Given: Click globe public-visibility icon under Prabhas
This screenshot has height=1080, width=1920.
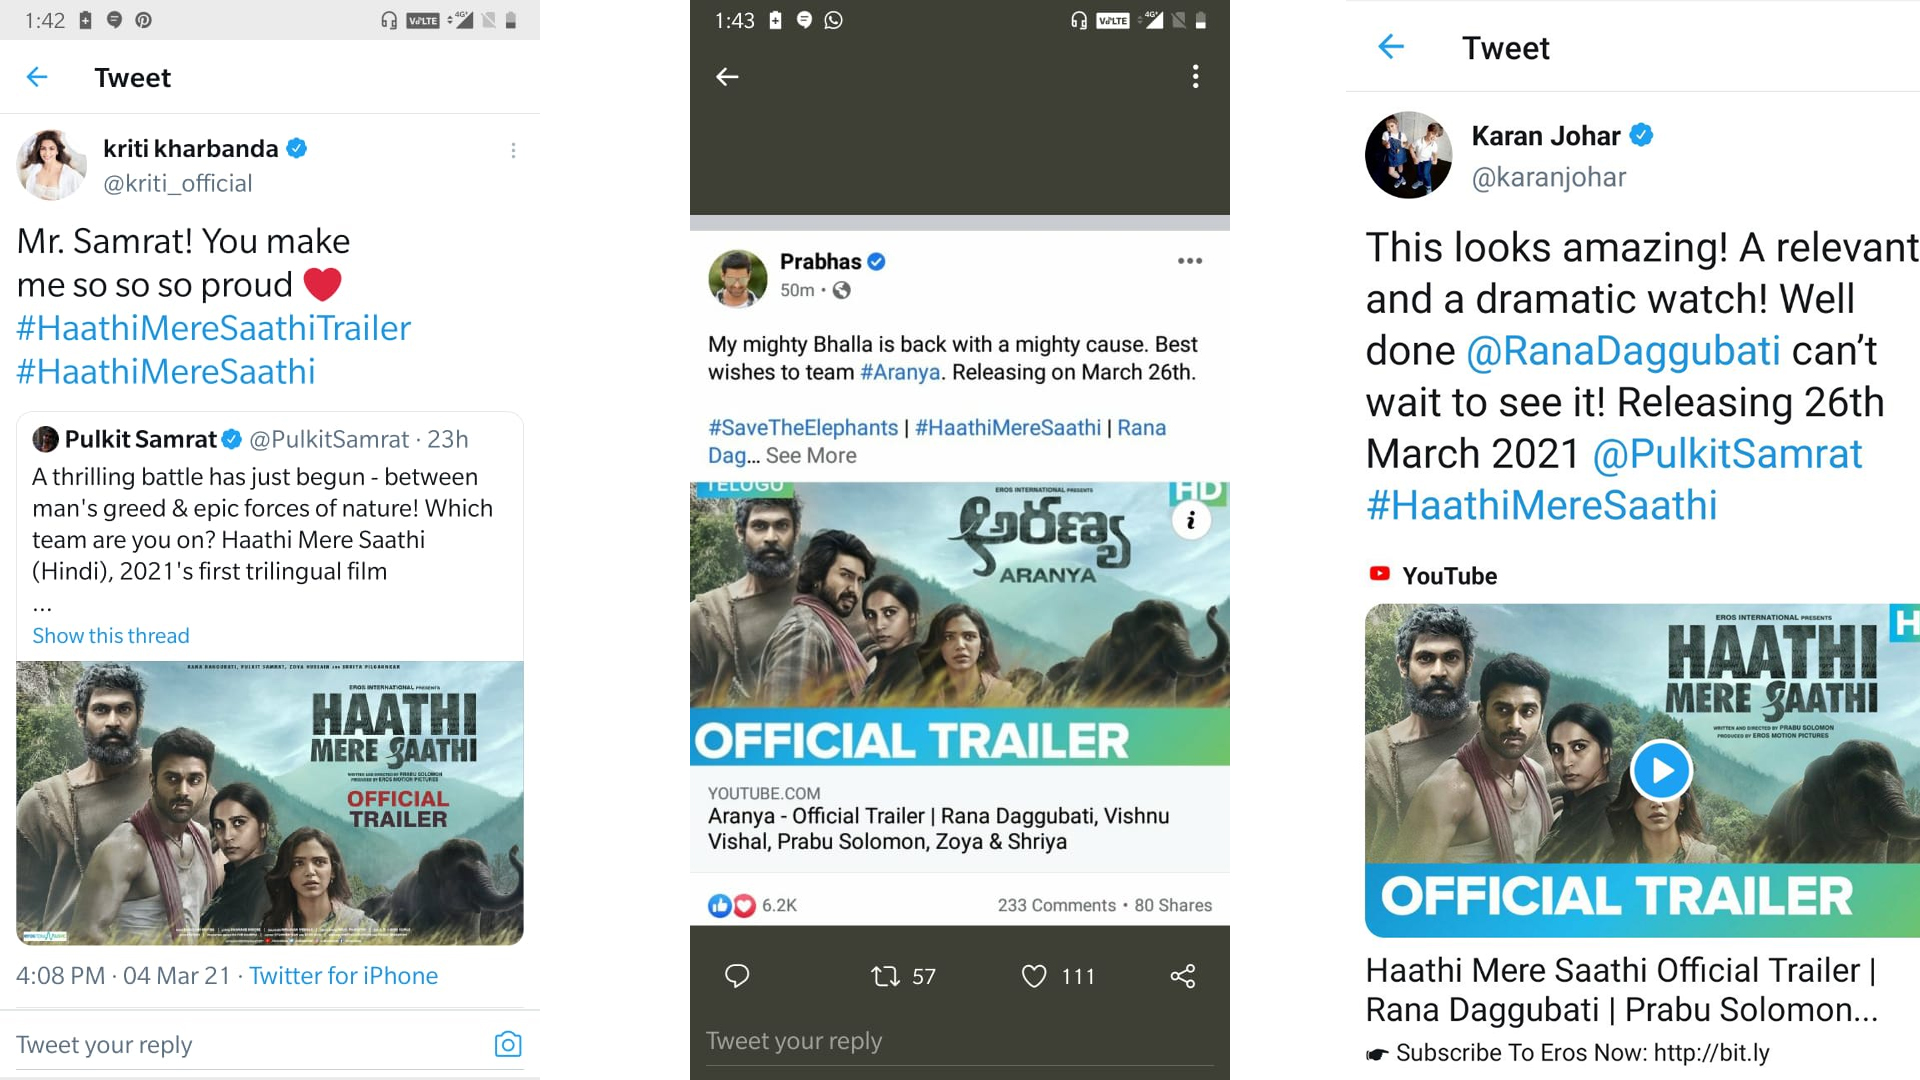Looking at the screenshot, I should (x=842, y=290).
